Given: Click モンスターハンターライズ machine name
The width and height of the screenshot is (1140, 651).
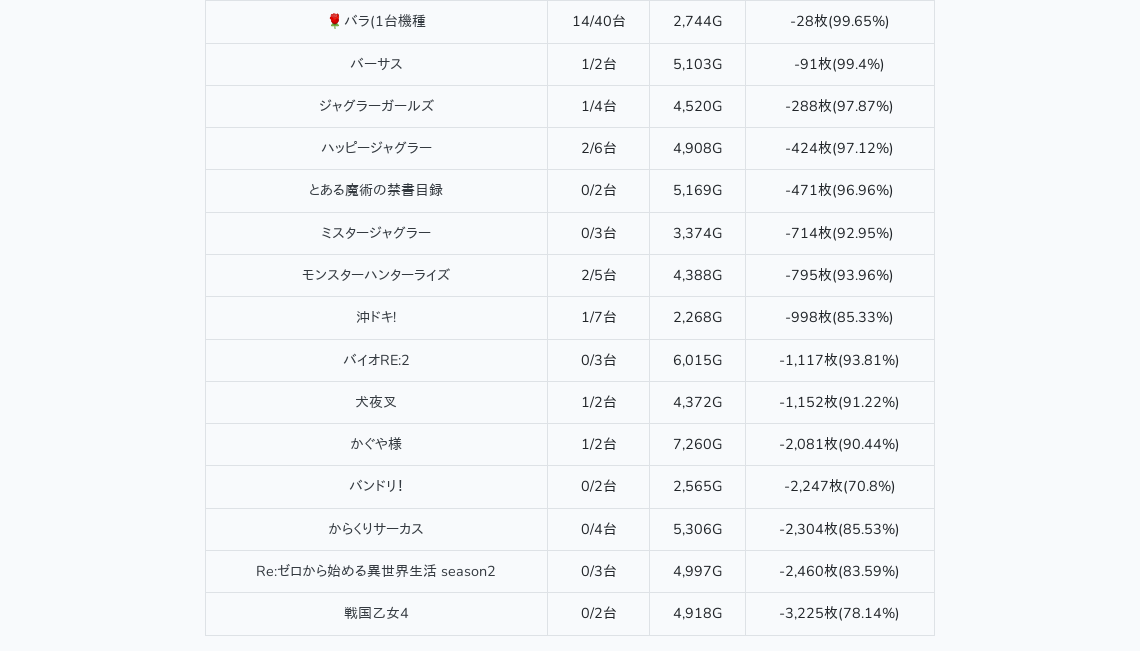Looking at the screenshot, I should (376, 275).
